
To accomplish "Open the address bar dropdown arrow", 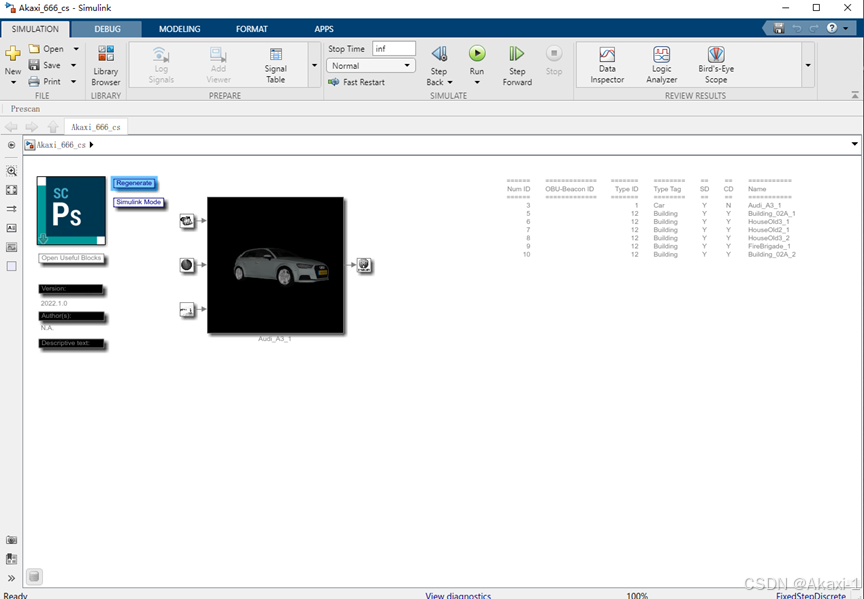I will (855, 144).
